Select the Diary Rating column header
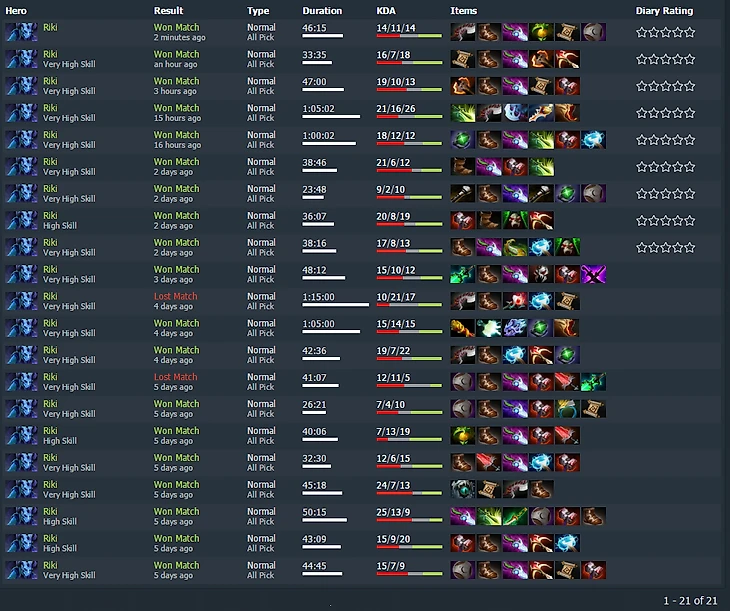730x611 pixels. pos(664,11)
